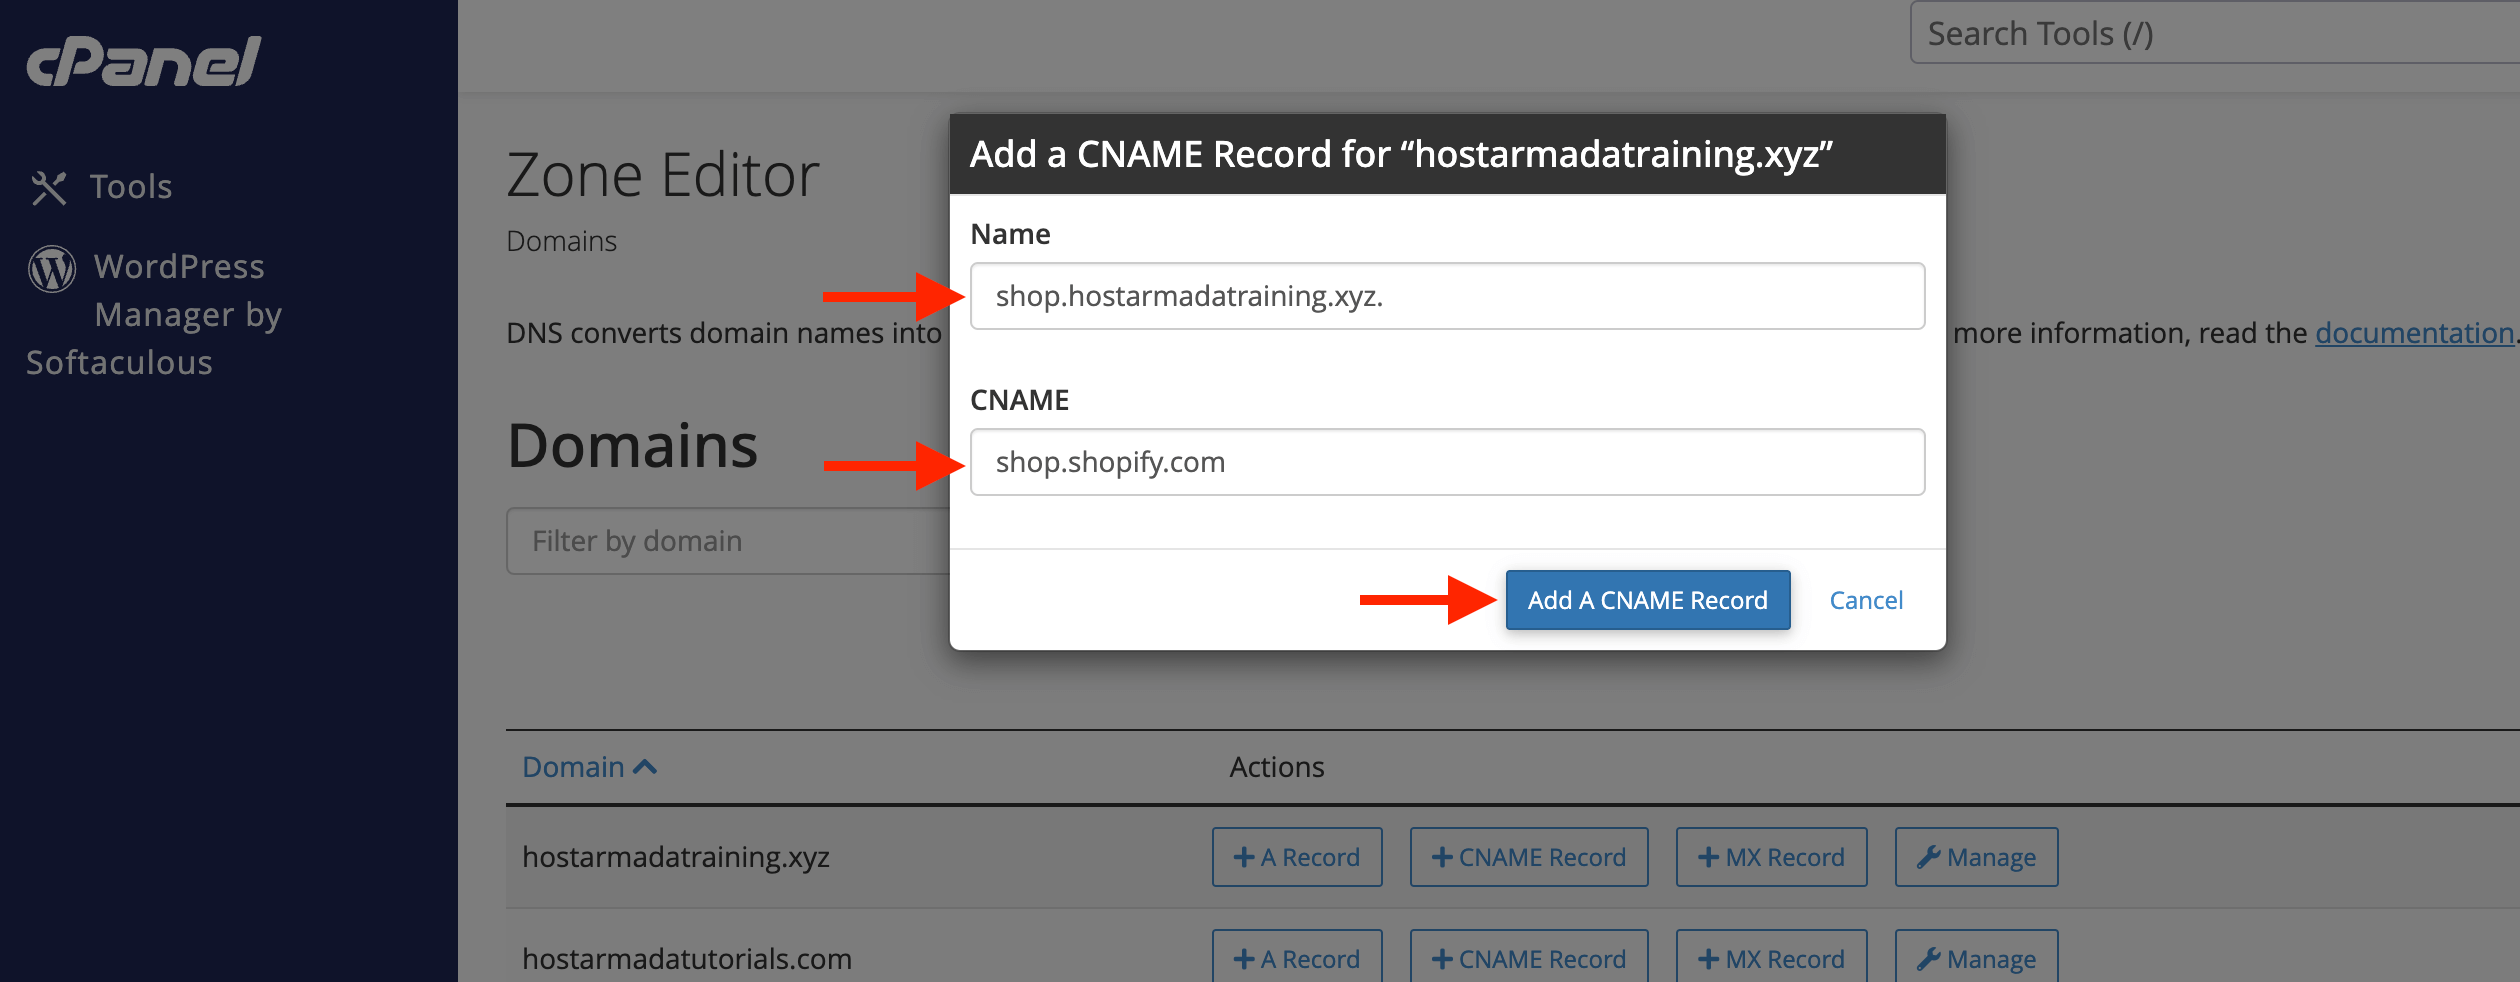Focus the Search Tools field

2215,33
